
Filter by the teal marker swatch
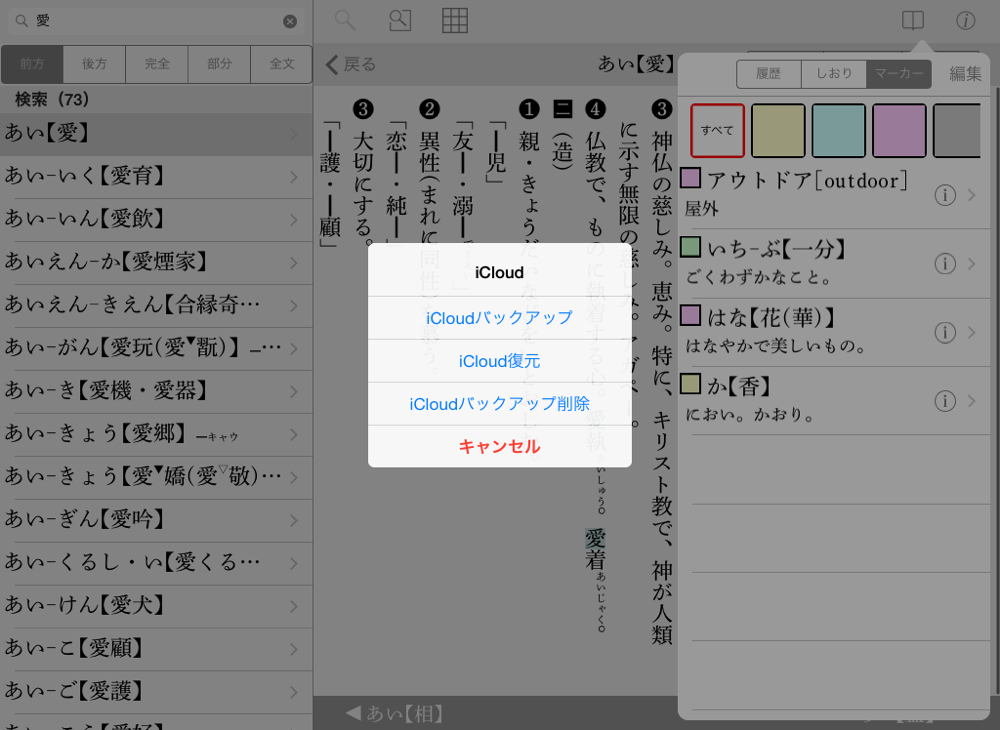tap(839, 131)
